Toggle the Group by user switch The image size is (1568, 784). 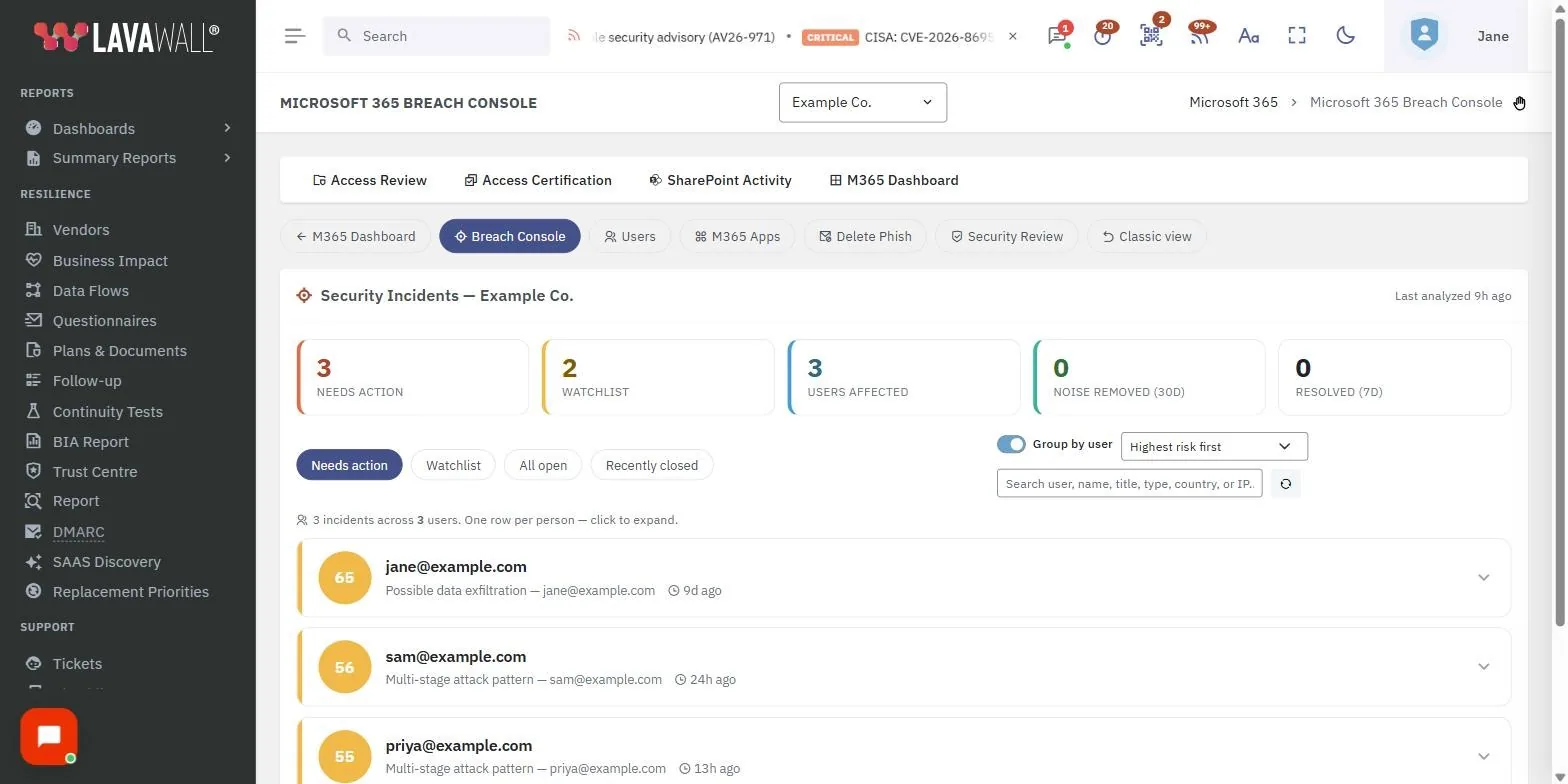coord(1011,444)
